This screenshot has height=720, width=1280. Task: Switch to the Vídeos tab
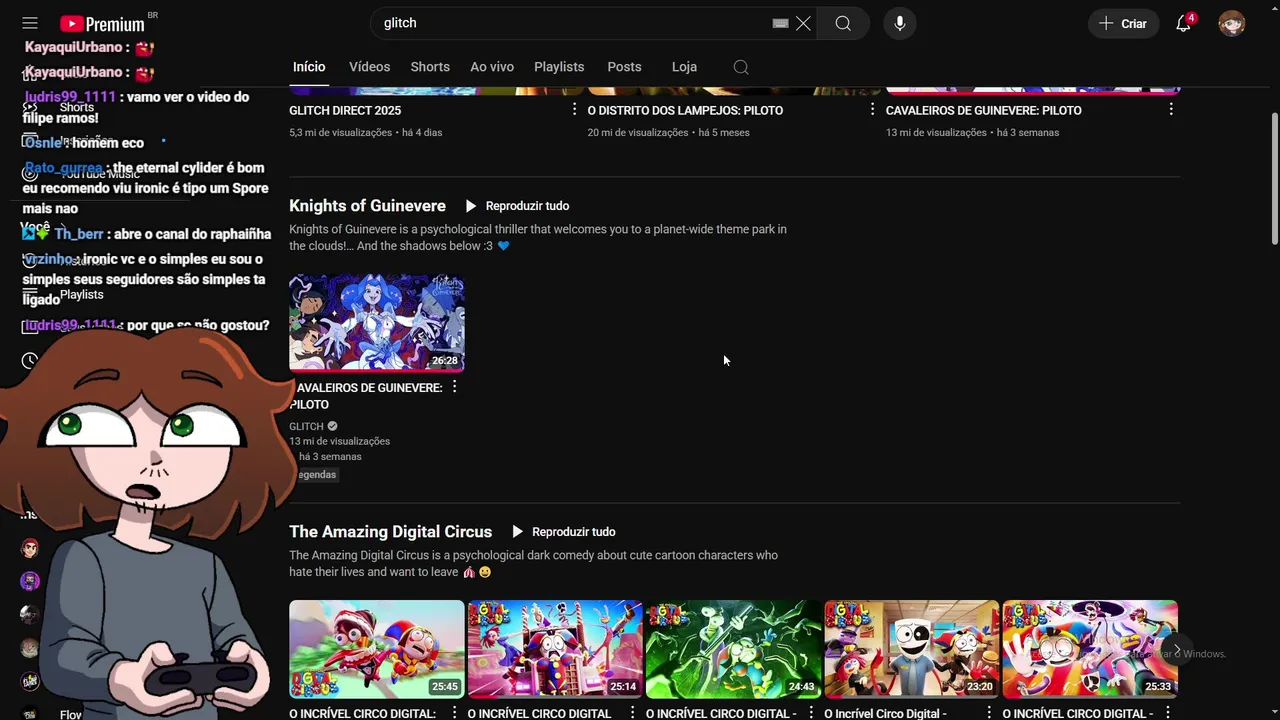pos(369,67)
